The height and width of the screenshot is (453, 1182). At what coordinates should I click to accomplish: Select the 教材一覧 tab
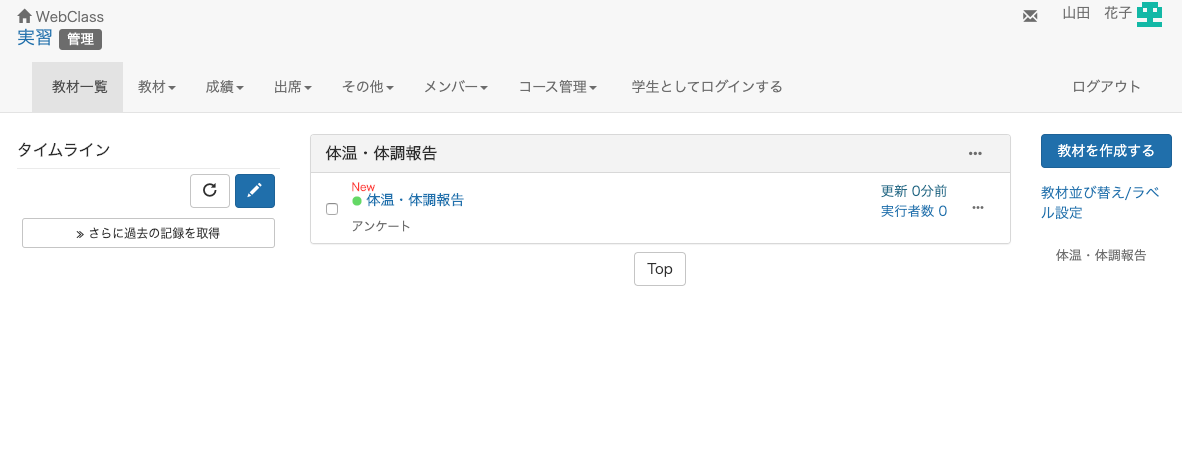pyautogui.click(x=80, y=87)
